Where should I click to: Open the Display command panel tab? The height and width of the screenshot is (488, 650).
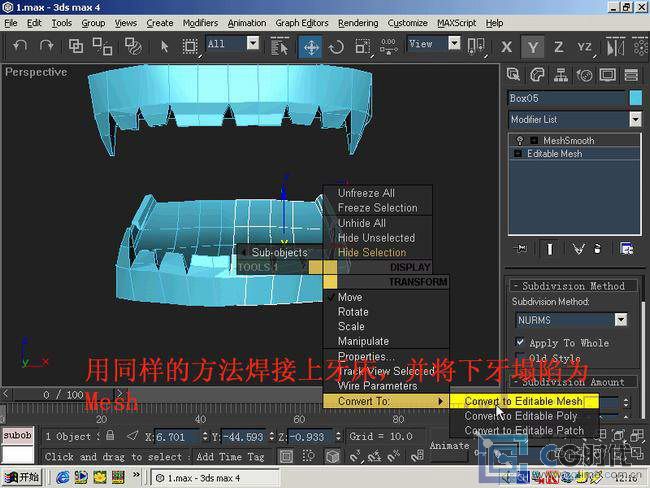pos(608,75)
